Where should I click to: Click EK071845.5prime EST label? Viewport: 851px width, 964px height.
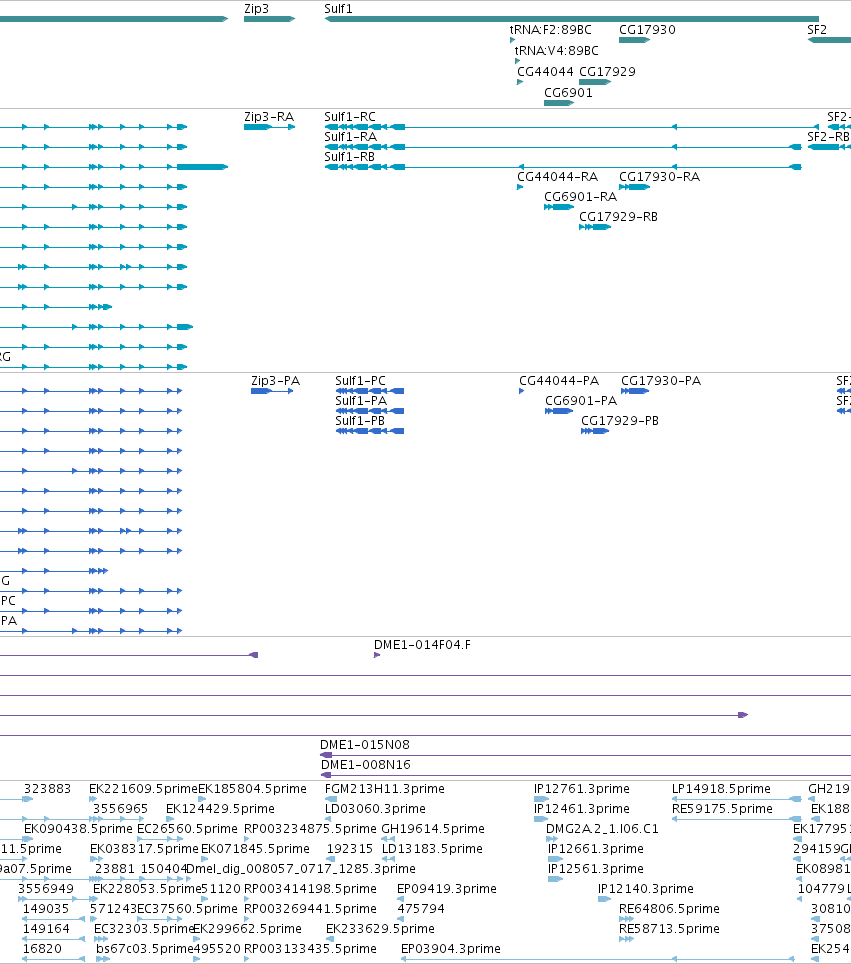click(x=255, y=848)
